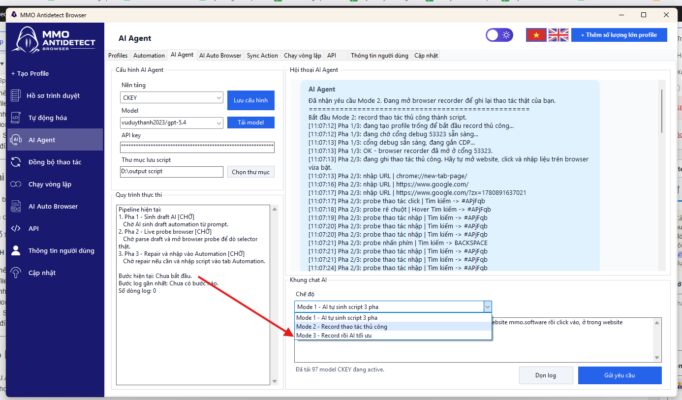Click the app icon in title bar
Image resolution: width=682 pixels, height=400 pixels.
[14, 15]
